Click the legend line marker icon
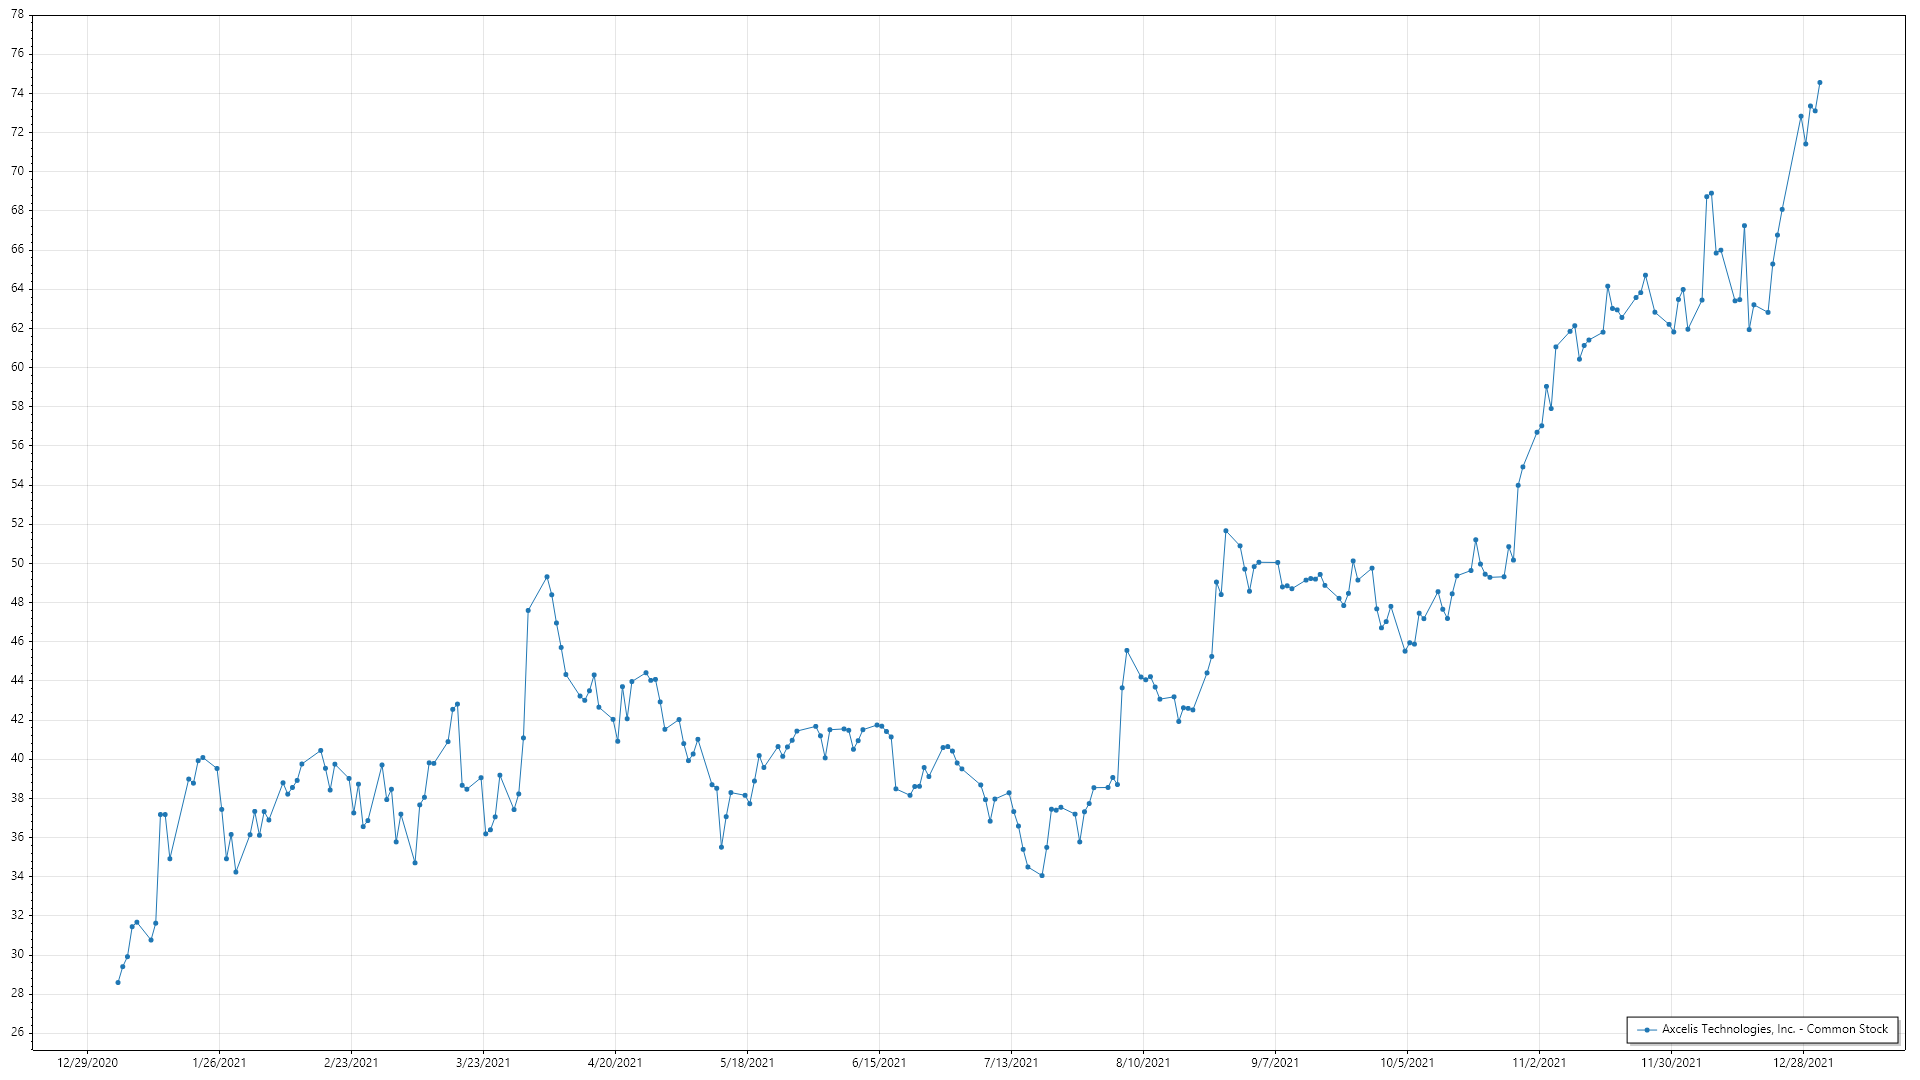This screenshot has width=1920, height=1080. click(x=1646, y=1029)
